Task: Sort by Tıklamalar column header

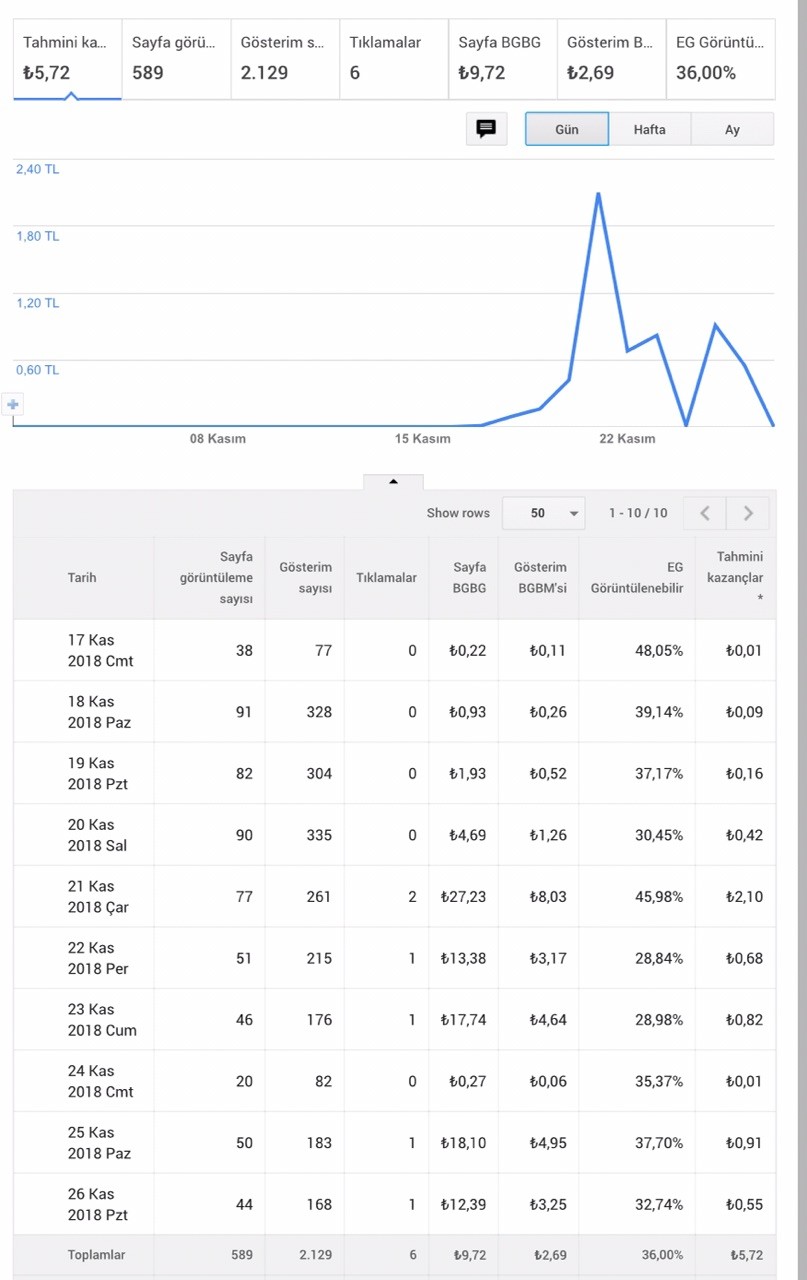Action: point(386,577)
